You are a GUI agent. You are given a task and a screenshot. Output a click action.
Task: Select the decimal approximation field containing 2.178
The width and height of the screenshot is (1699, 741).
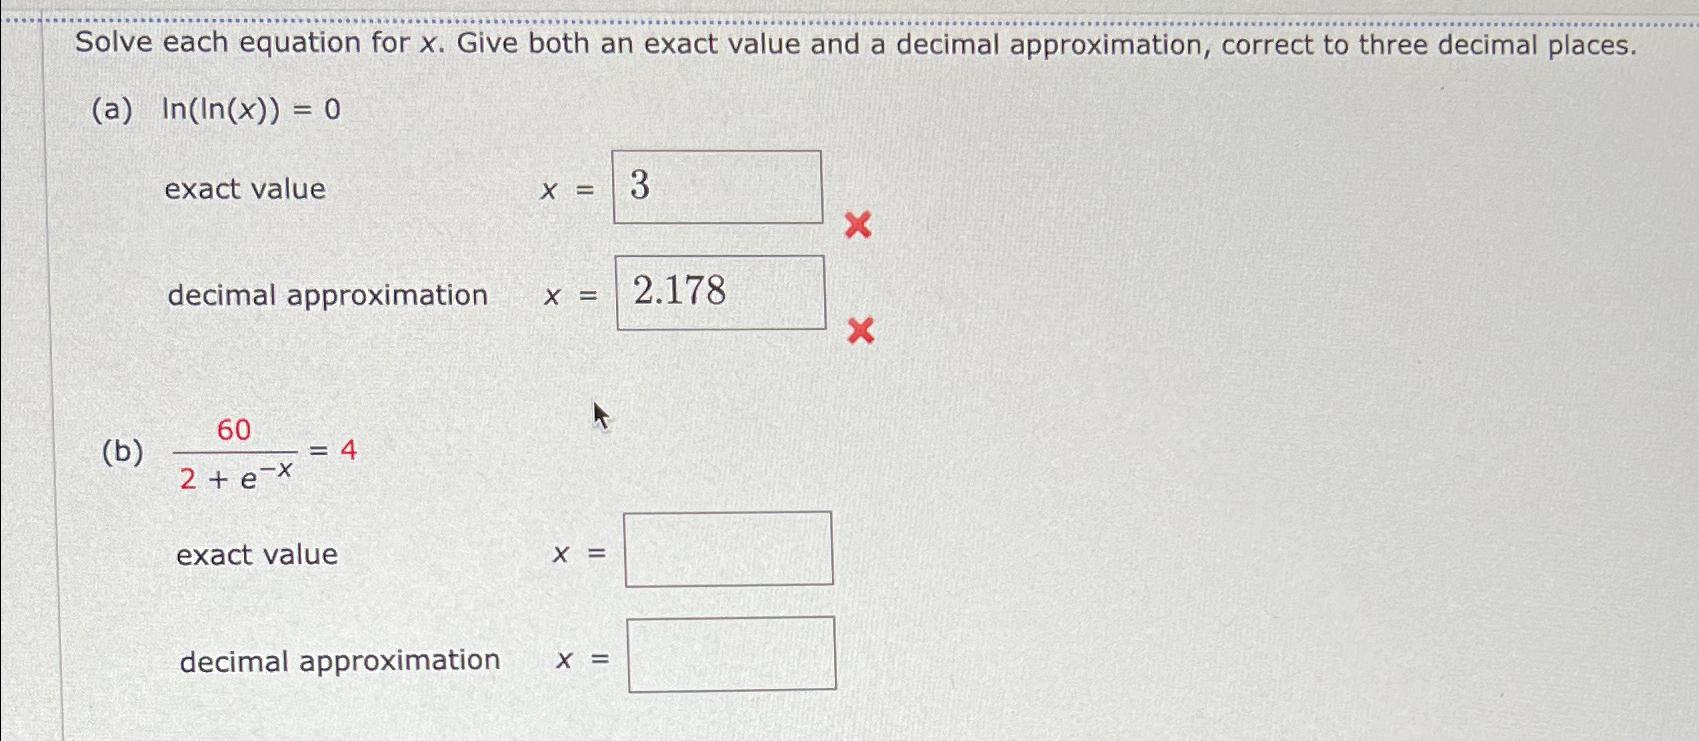(720, 291)
